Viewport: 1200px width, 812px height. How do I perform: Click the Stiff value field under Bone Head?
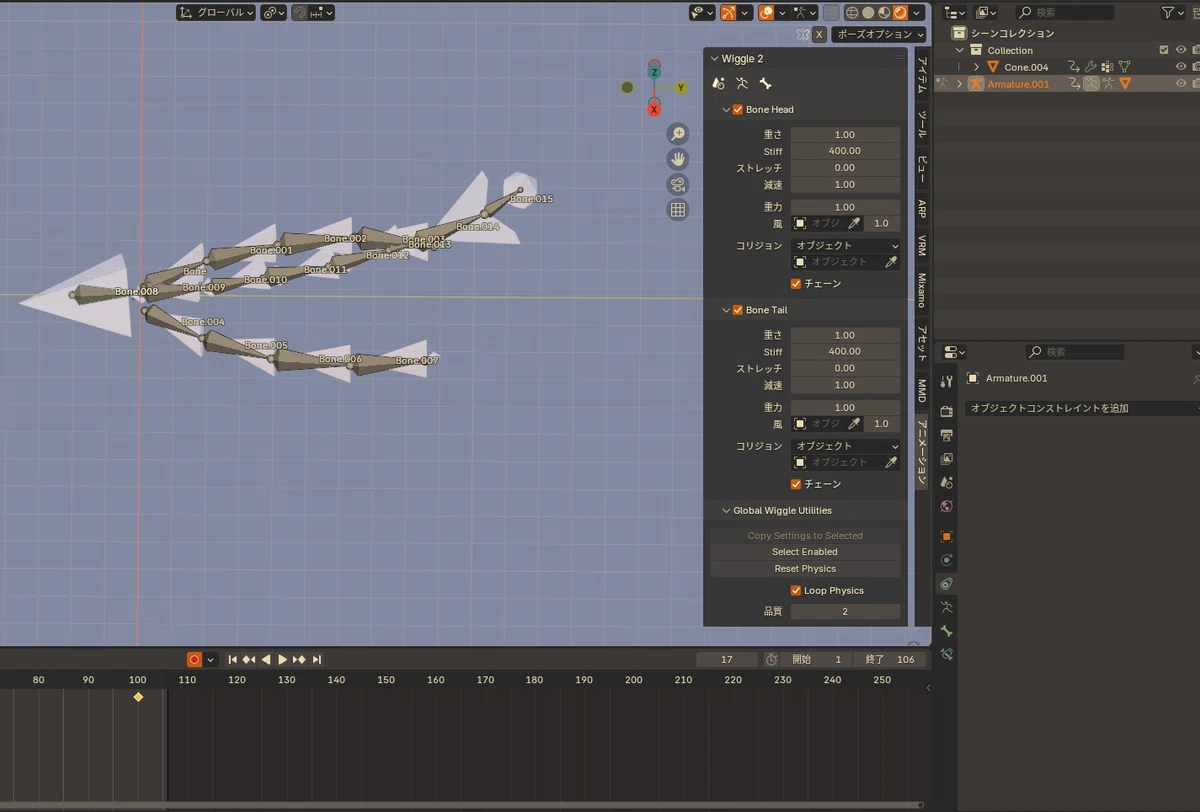(x=846, y=151)
